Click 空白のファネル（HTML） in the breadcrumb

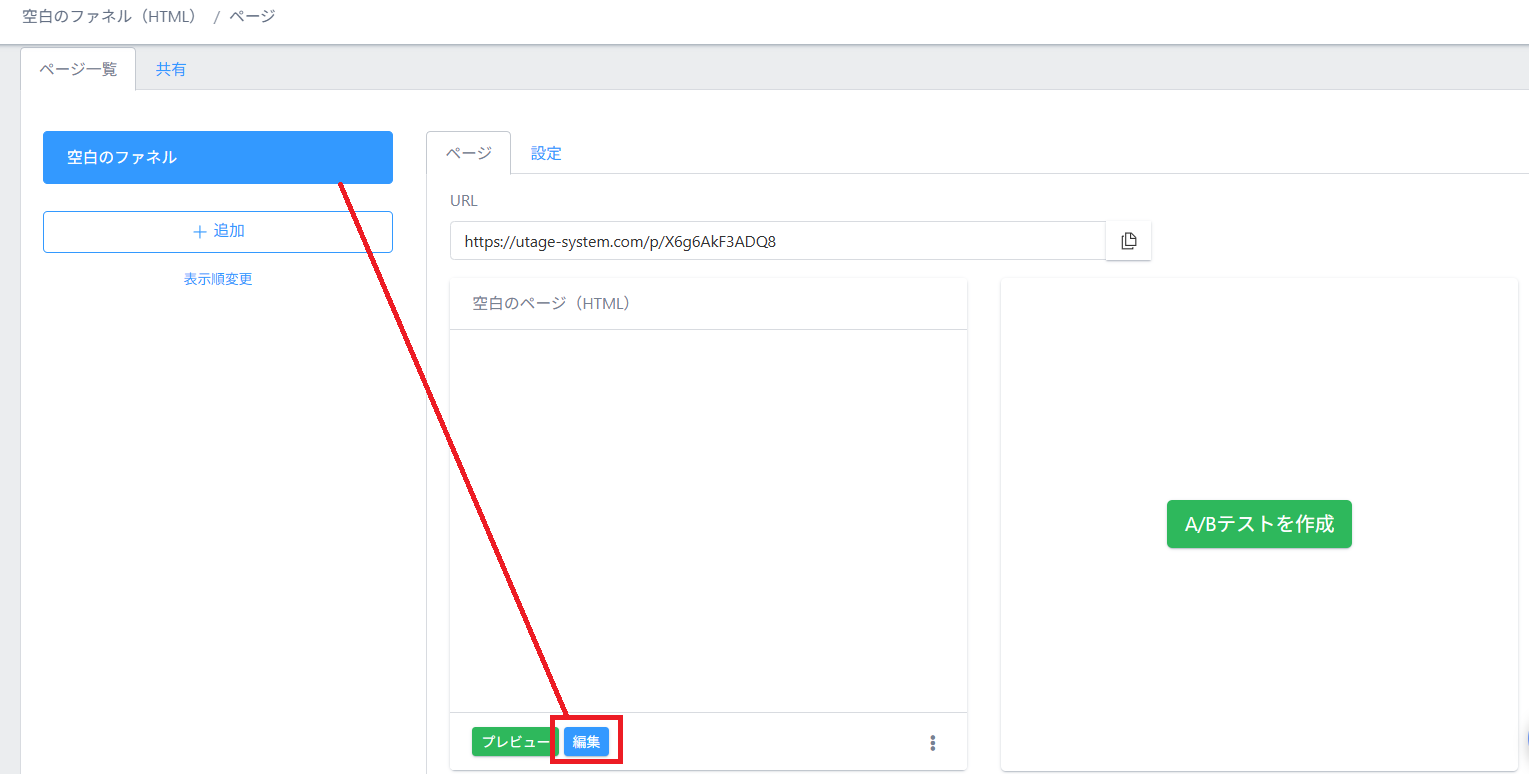coord(109,16)
